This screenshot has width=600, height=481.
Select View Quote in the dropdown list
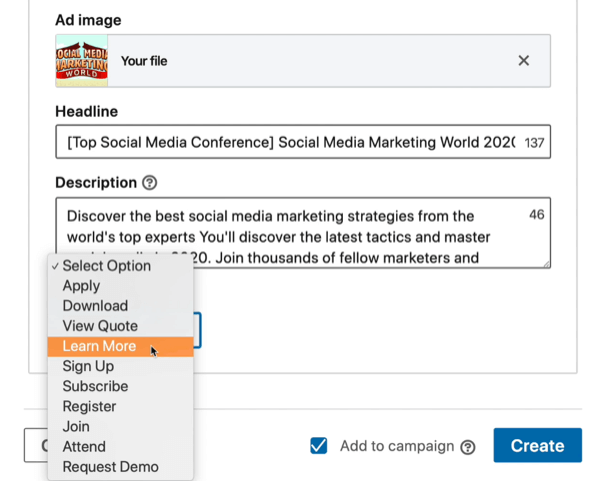pos(121,326)
